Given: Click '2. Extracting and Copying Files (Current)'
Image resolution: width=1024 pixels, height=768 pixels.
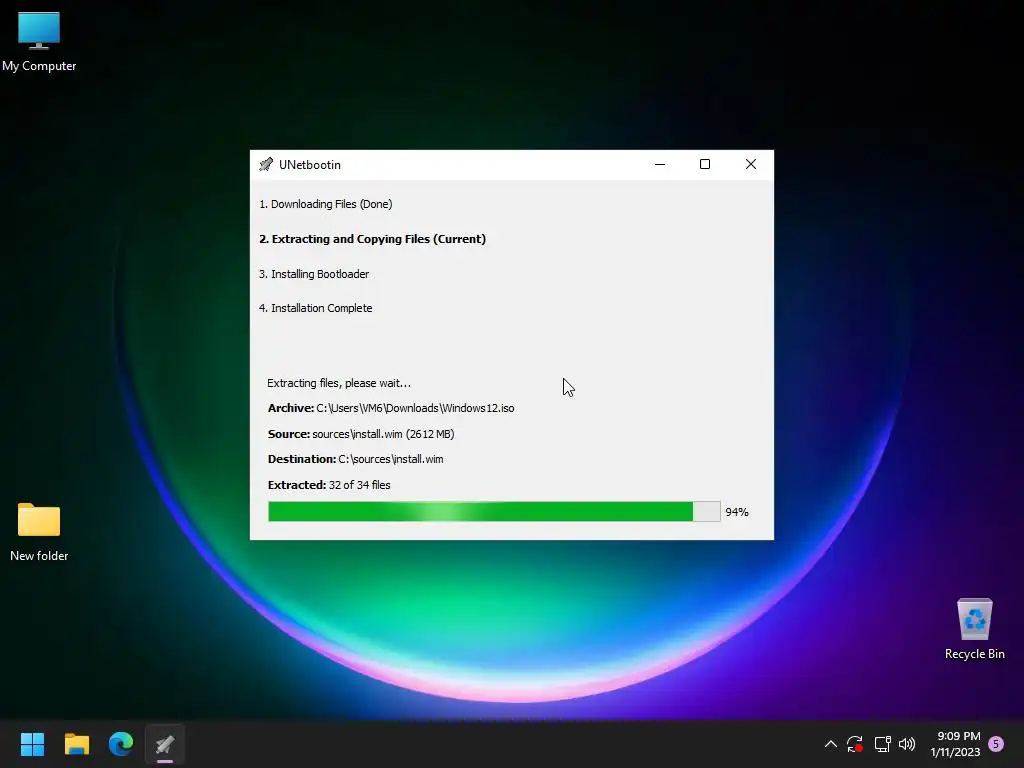Looking at the screenshot, I should [372, 239].
